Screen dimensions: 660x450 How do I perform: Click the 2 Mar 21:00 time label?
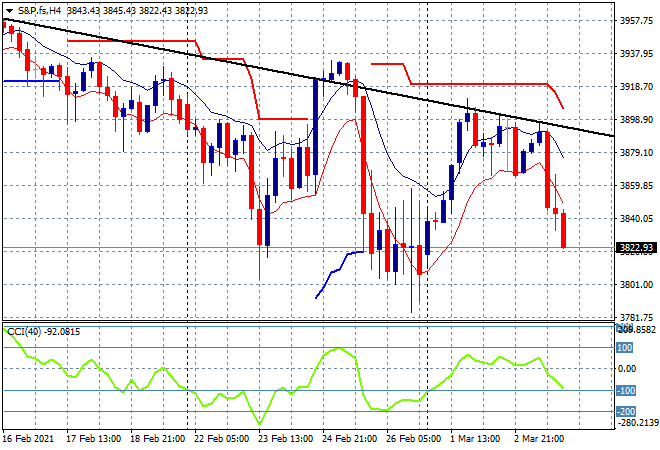[x=539, y=439]
